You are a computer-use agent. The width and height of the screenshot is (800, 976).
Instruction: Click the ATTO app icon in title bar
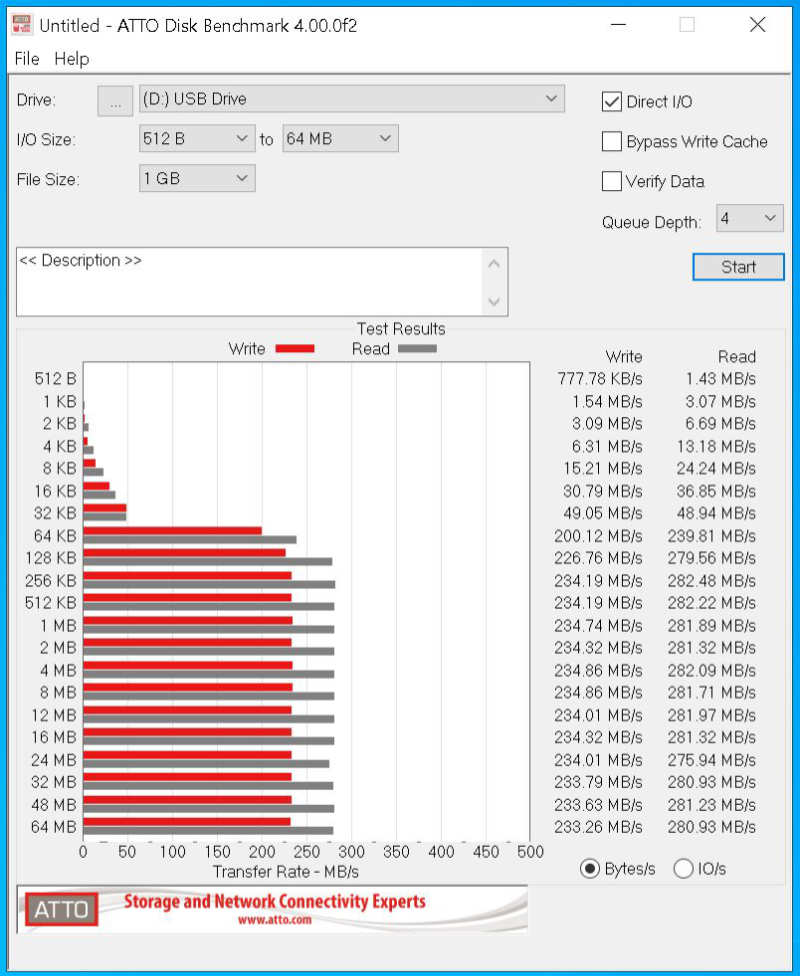(x=22, y=24)
